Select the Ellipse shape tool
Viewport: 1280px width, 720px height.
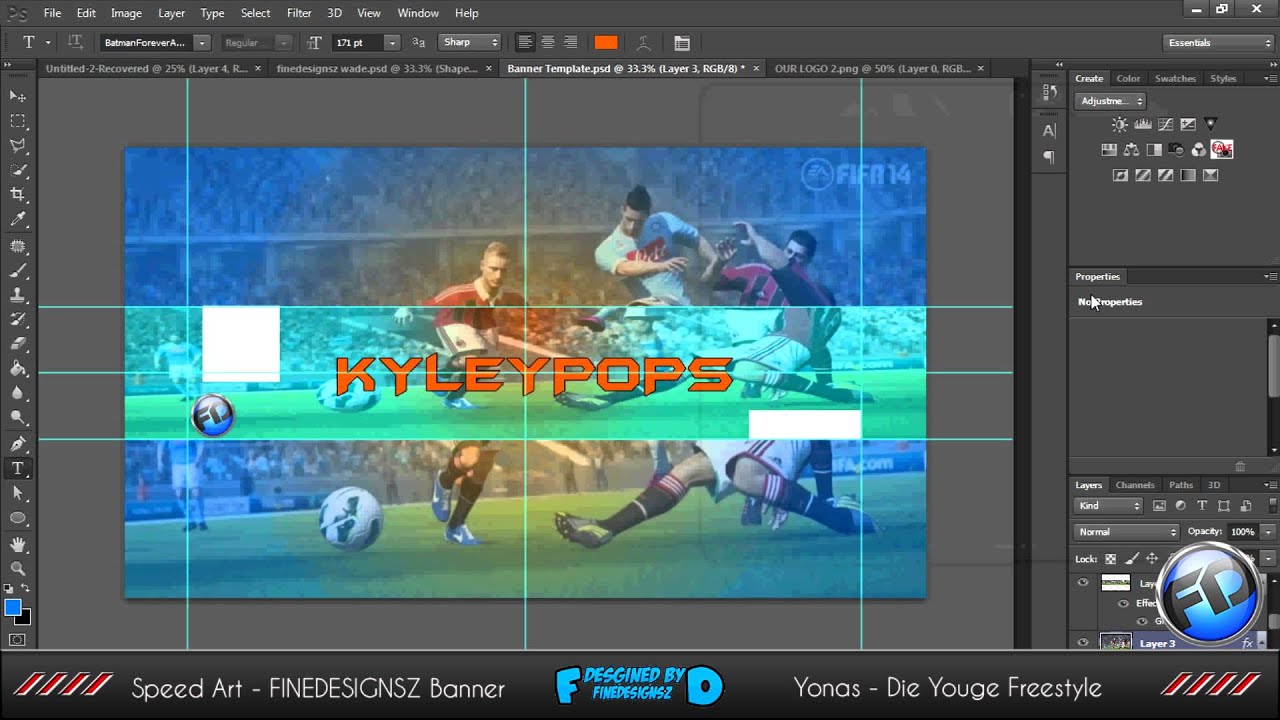(x=18, y=518)
